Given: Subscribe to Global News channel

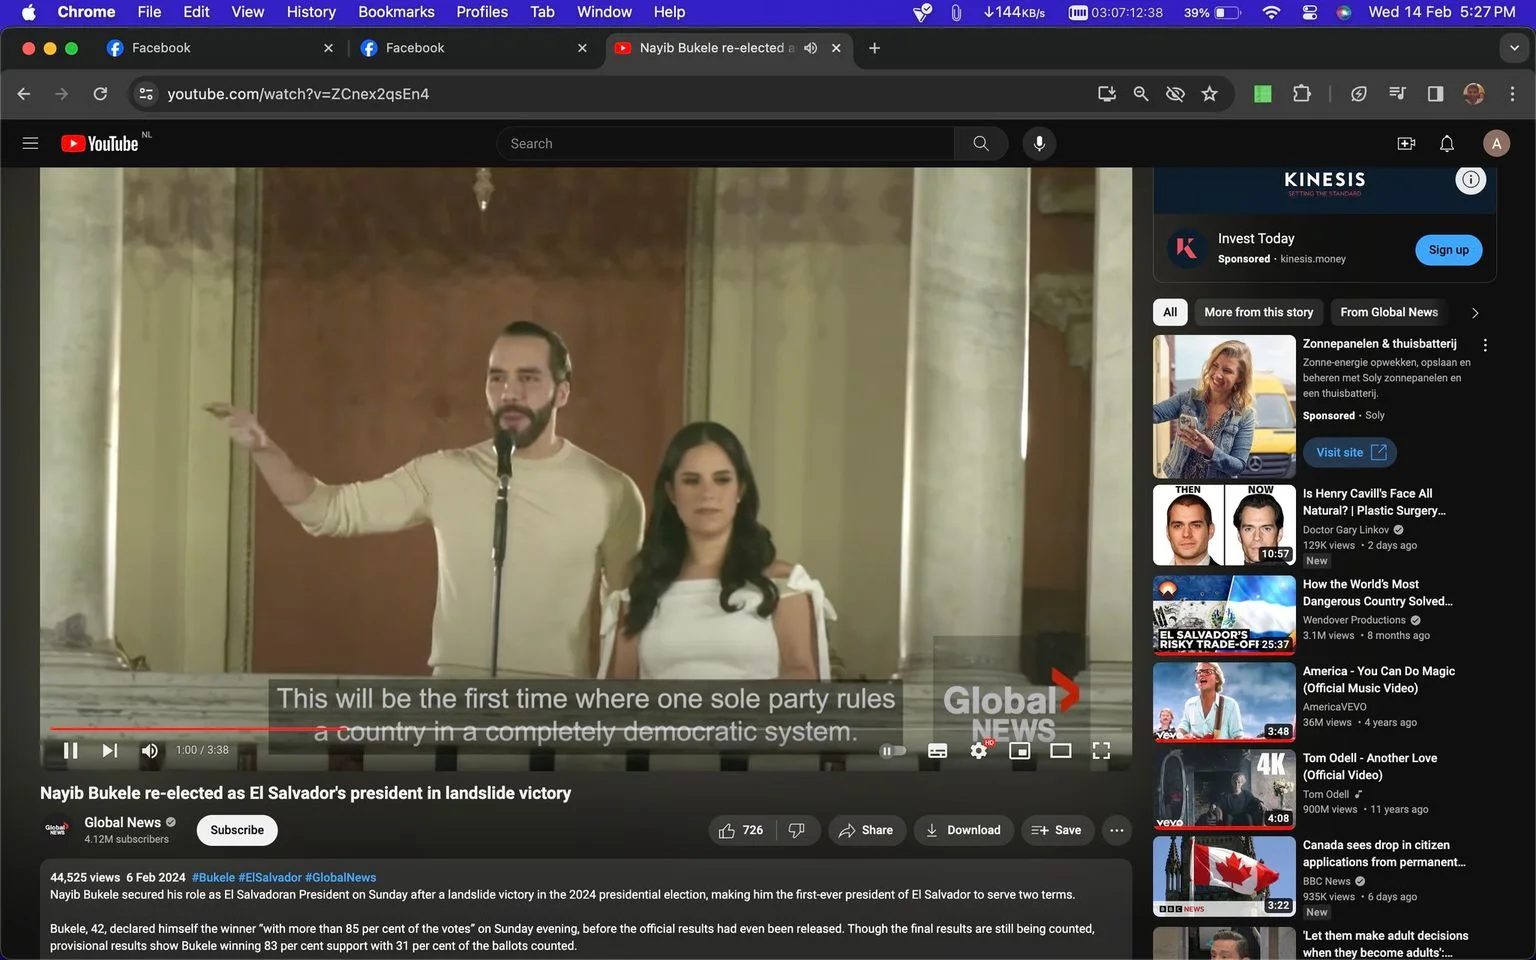Looking at the screenshot, I should (x=237, y=830).
